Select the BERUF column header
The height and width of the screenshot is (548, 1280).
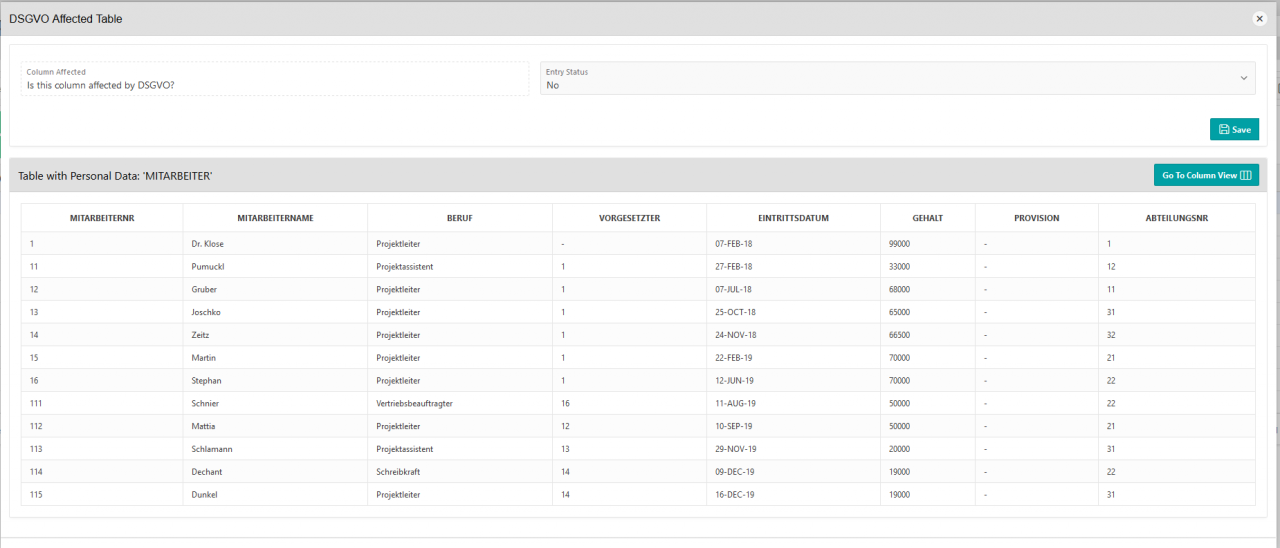460,218
